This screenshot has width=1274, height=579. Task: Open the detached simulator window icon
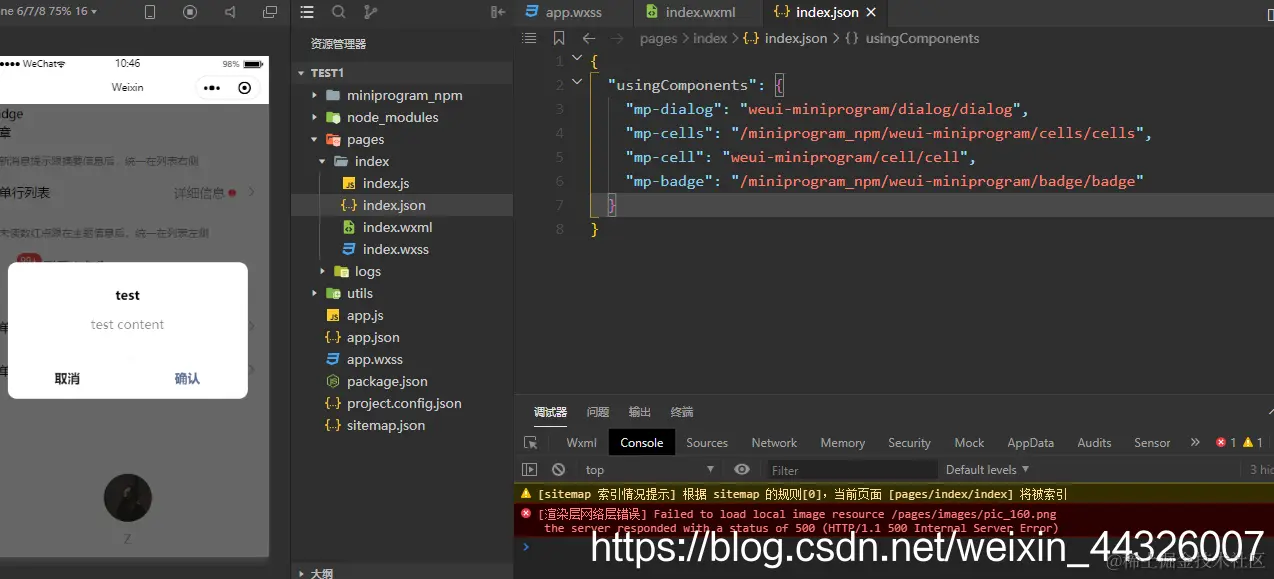270,12
